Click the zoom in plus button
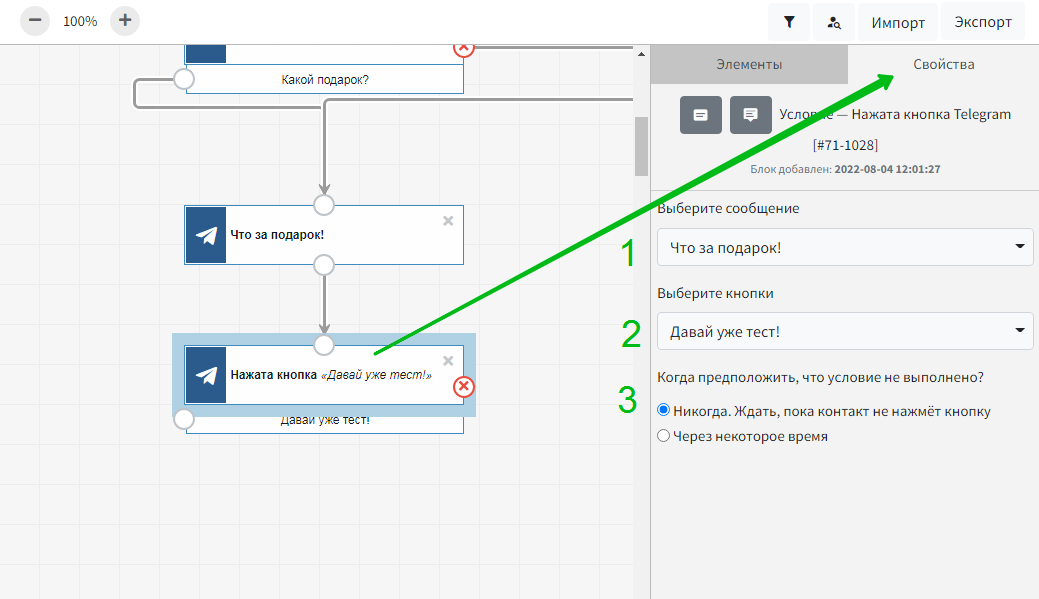Image resolution: width=1039 pixels, height=599 pixels. coord(125,20)
